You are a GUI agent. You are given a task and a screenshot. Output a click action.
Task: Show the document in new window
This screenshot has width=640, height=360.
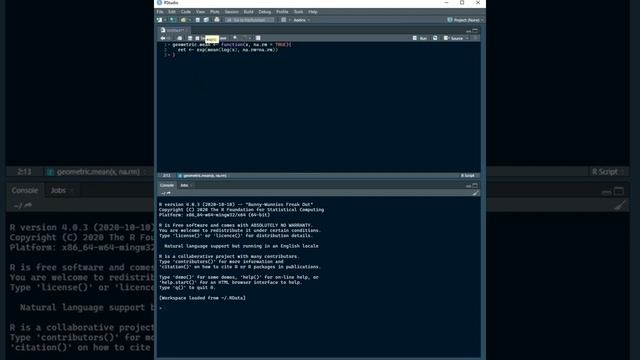[x=180, y=38]
